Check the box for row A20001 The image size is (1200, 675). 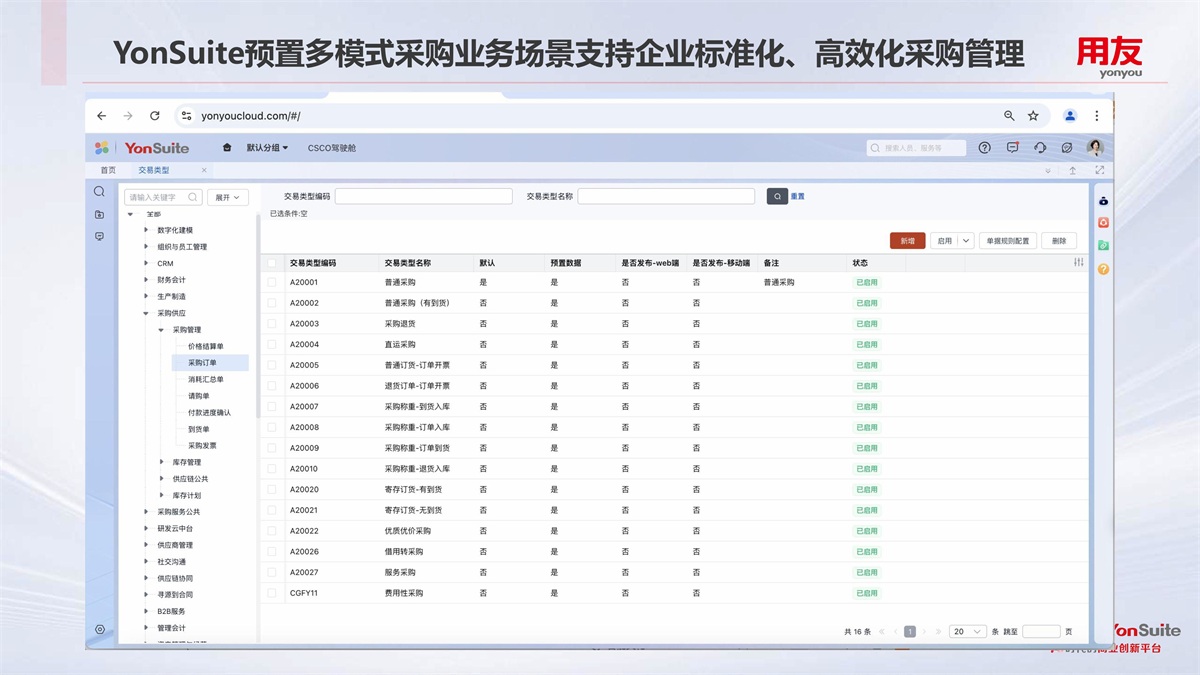click(x=271, y=283)
